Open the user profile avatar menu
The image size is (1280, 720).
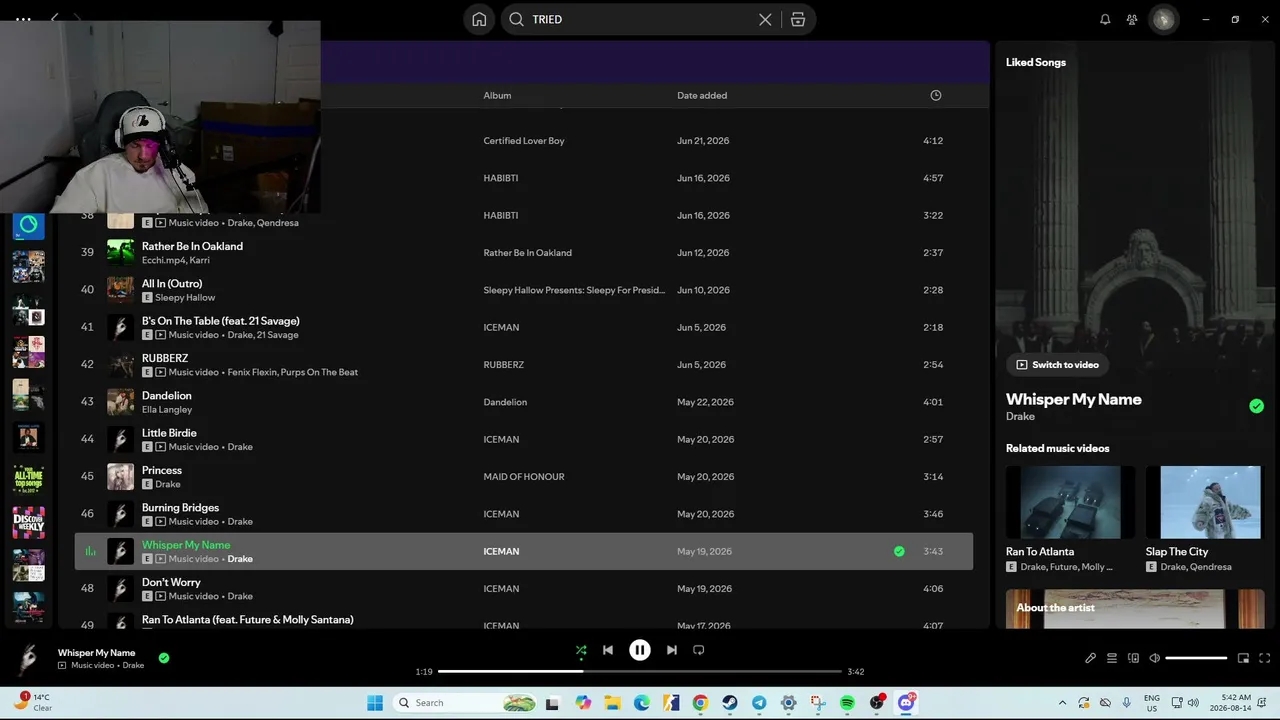(x=1163, y=19)
